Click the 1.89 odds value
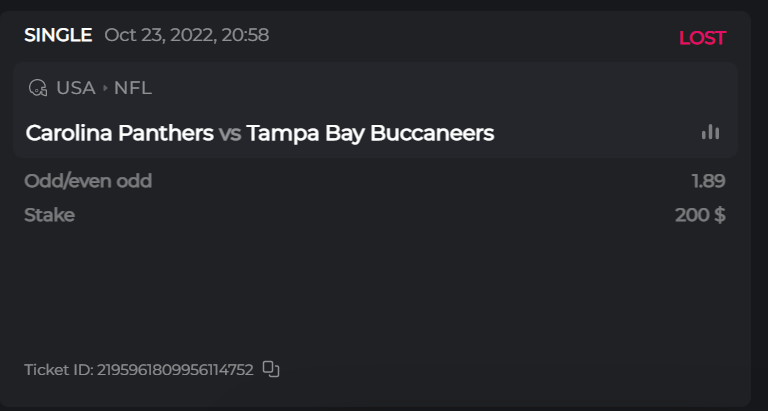The width and height of the screenshot is (768, 411). pyautogui.click(x=708, y=181)
